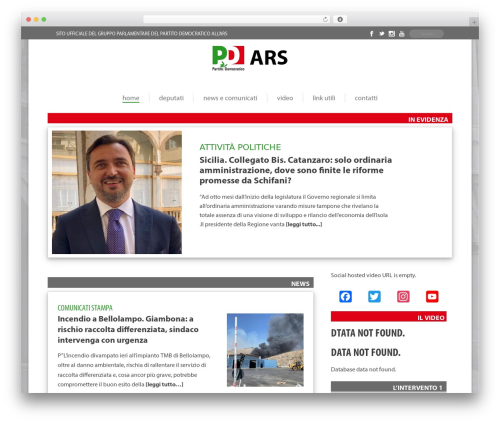Click the 'DATA NOT FOUND.' heading

(x=366, y=352)
